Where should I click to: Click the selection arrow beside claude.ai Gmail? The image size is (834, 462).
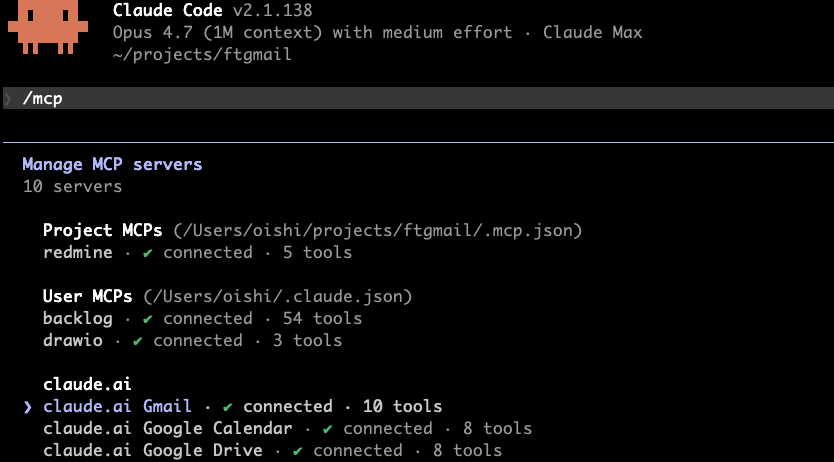click(28, 407)
